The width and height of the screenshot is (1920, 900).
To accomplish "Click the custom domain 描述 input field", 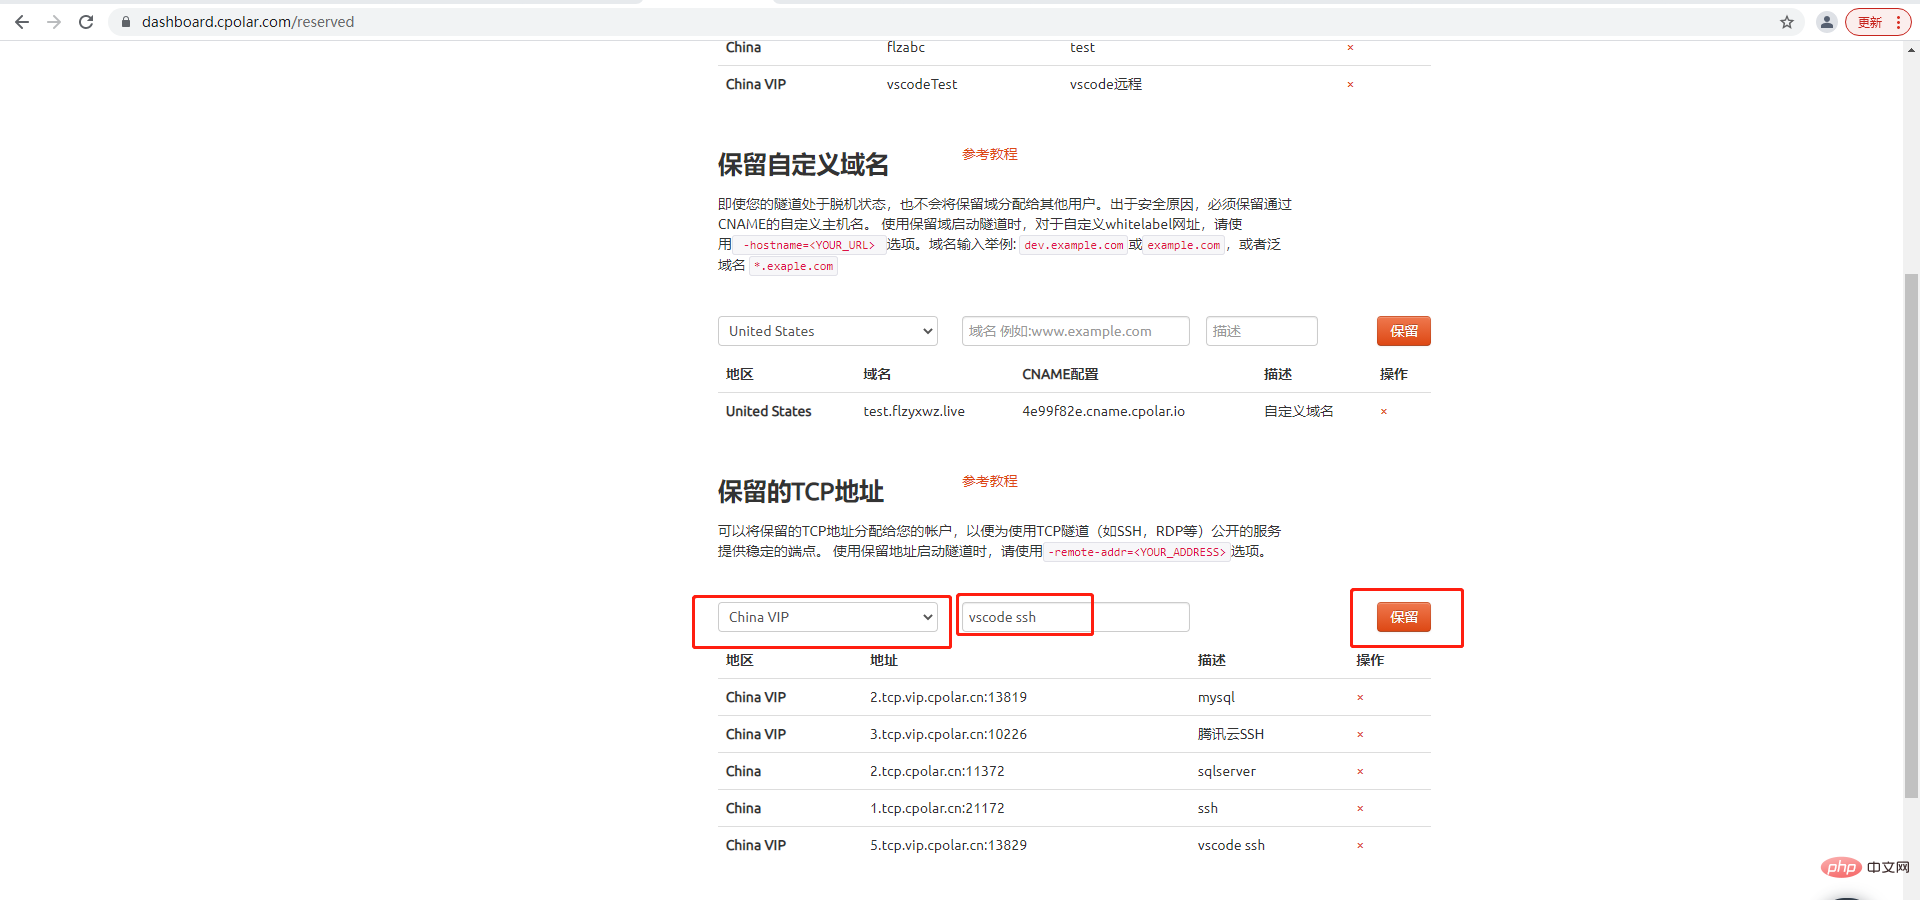I will [x=1262, y=331].
